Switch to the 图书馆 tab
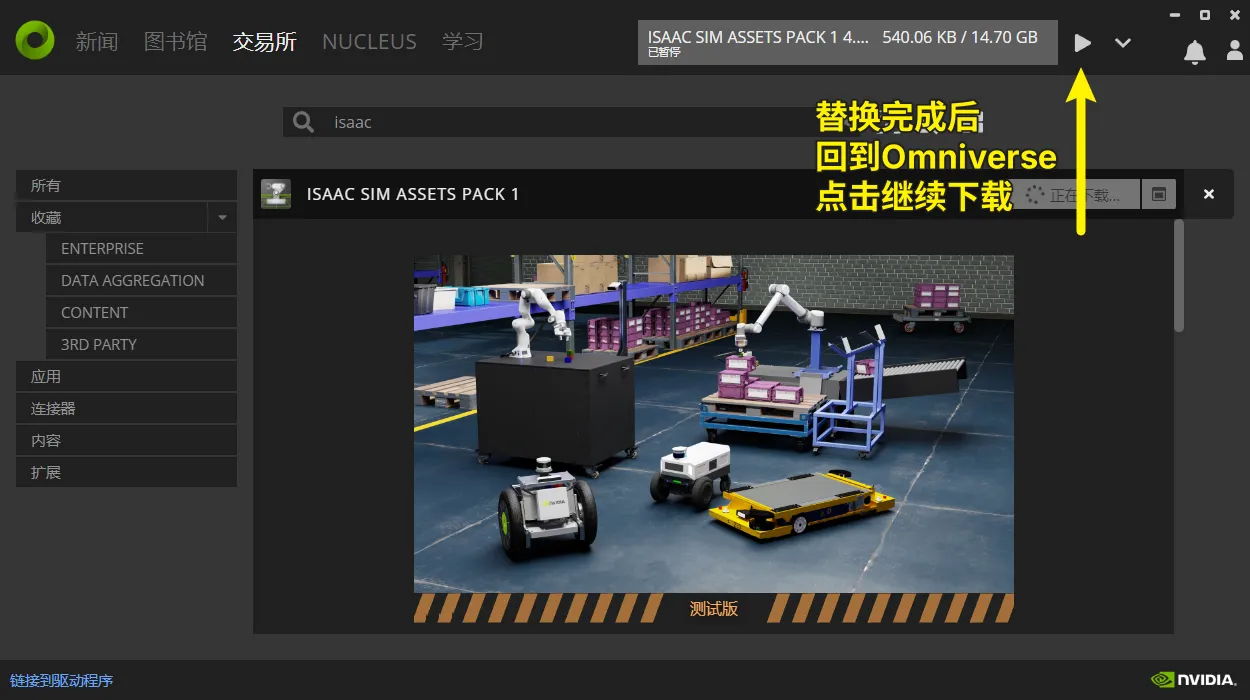 pos(175,42)
